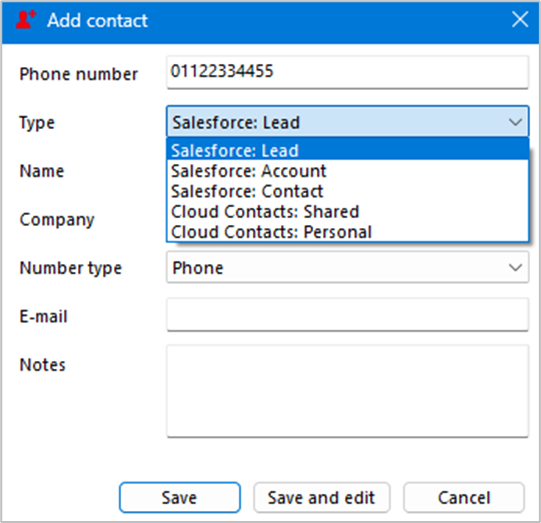Choose Salesforce: Account from the list
Screen dimensions: 541x523
(x=347, y=171)
